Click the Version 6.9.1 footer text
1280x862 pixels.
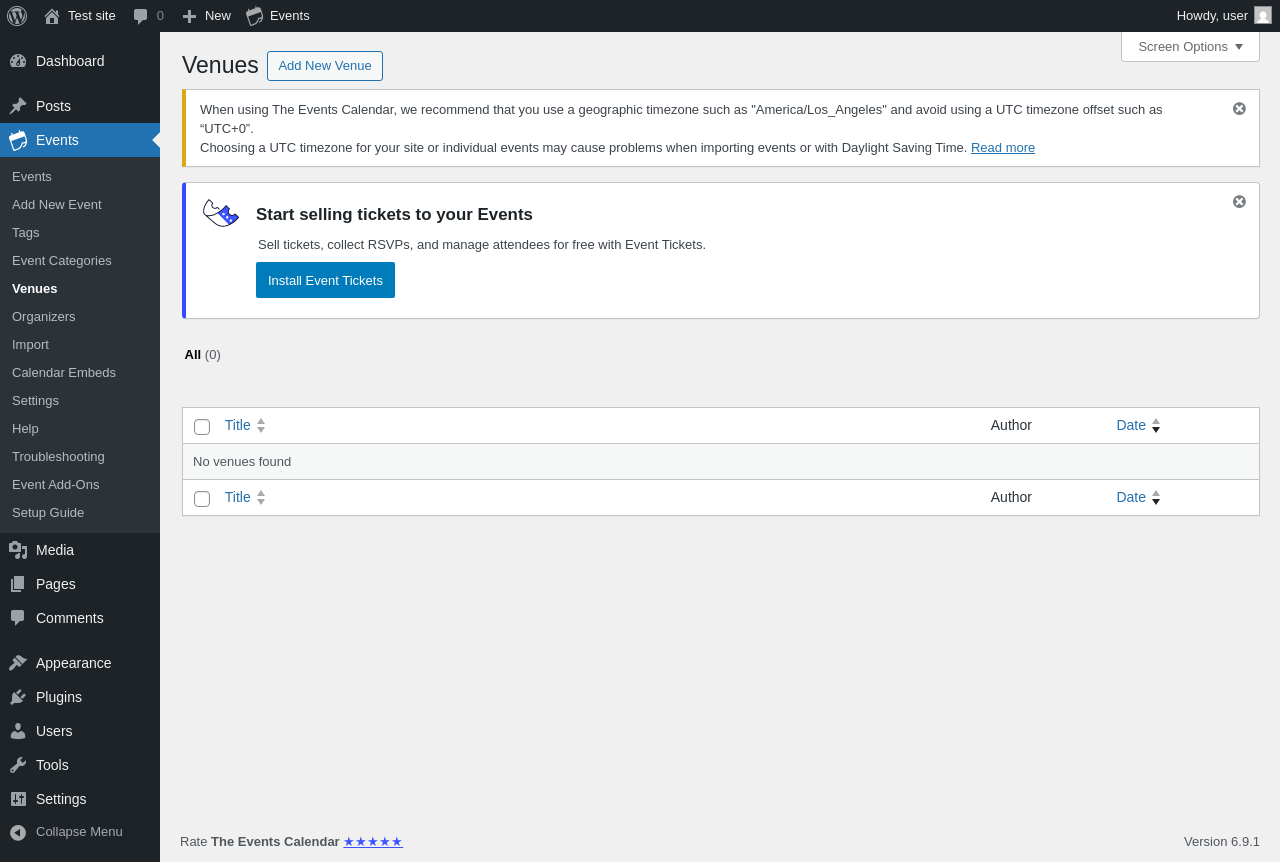point(1222,842)
